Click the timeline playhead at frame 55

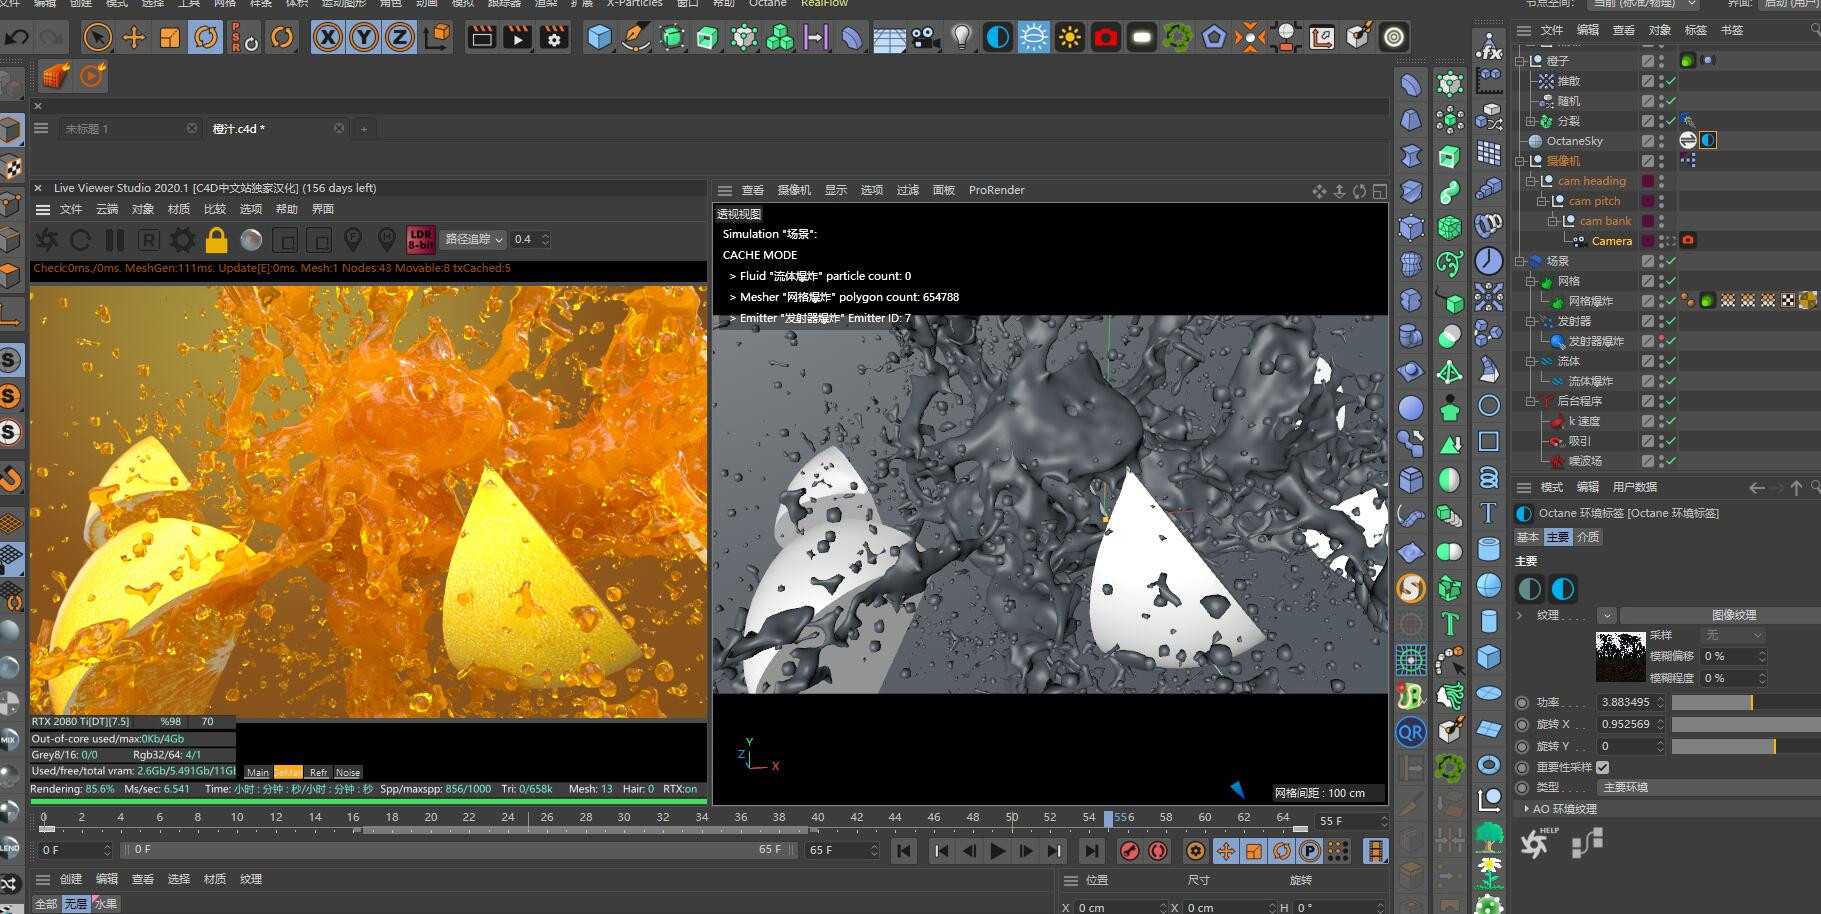click(1108, 818)
